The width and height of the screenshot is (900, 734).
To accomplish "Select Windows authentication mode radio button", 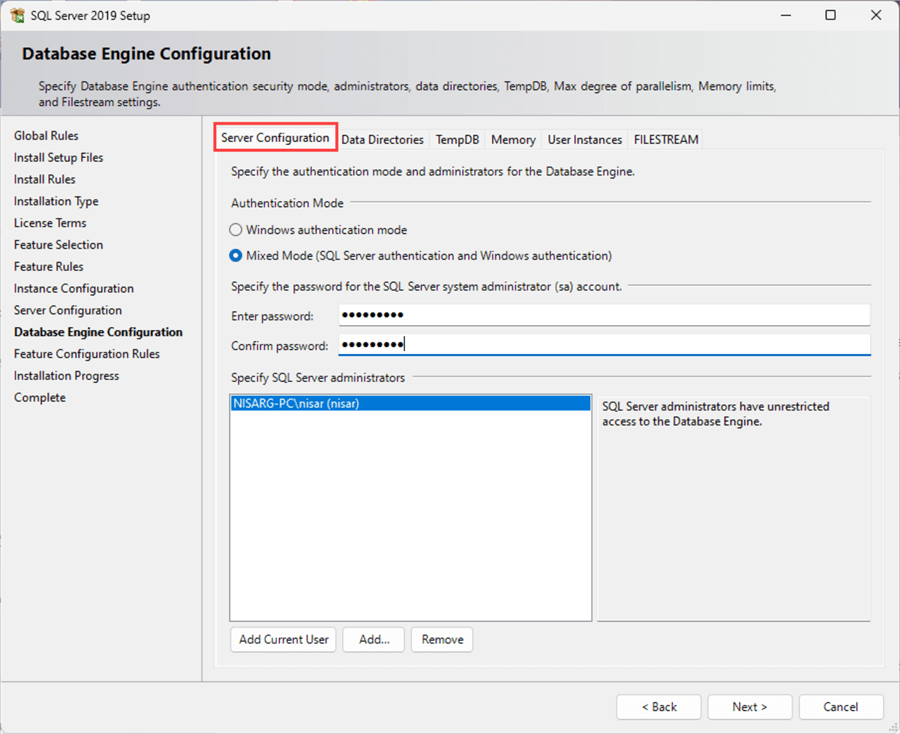I will pyautogui.click(x=235, y=230).
